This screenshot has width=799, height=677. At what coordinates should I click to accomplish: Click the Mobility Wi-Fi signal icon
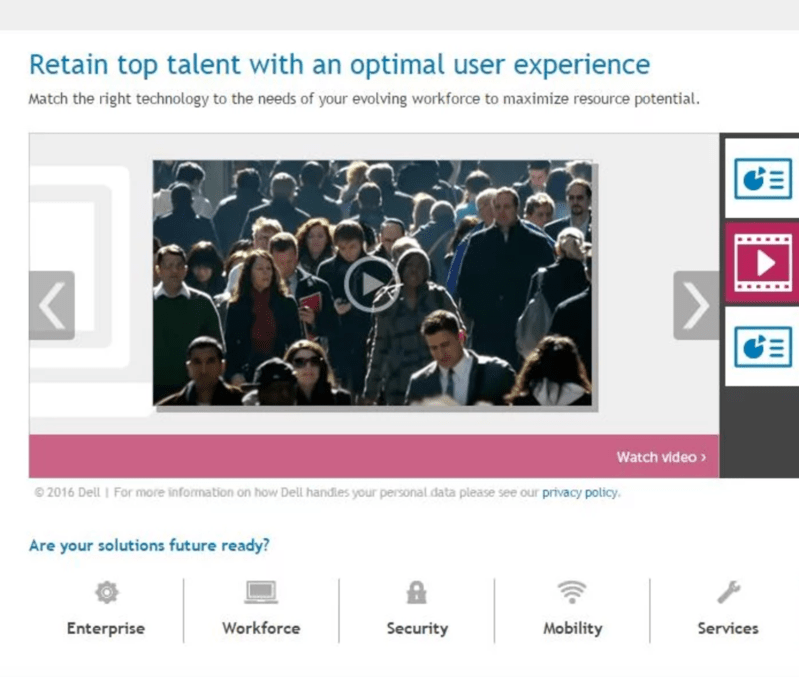click(572, 593)
